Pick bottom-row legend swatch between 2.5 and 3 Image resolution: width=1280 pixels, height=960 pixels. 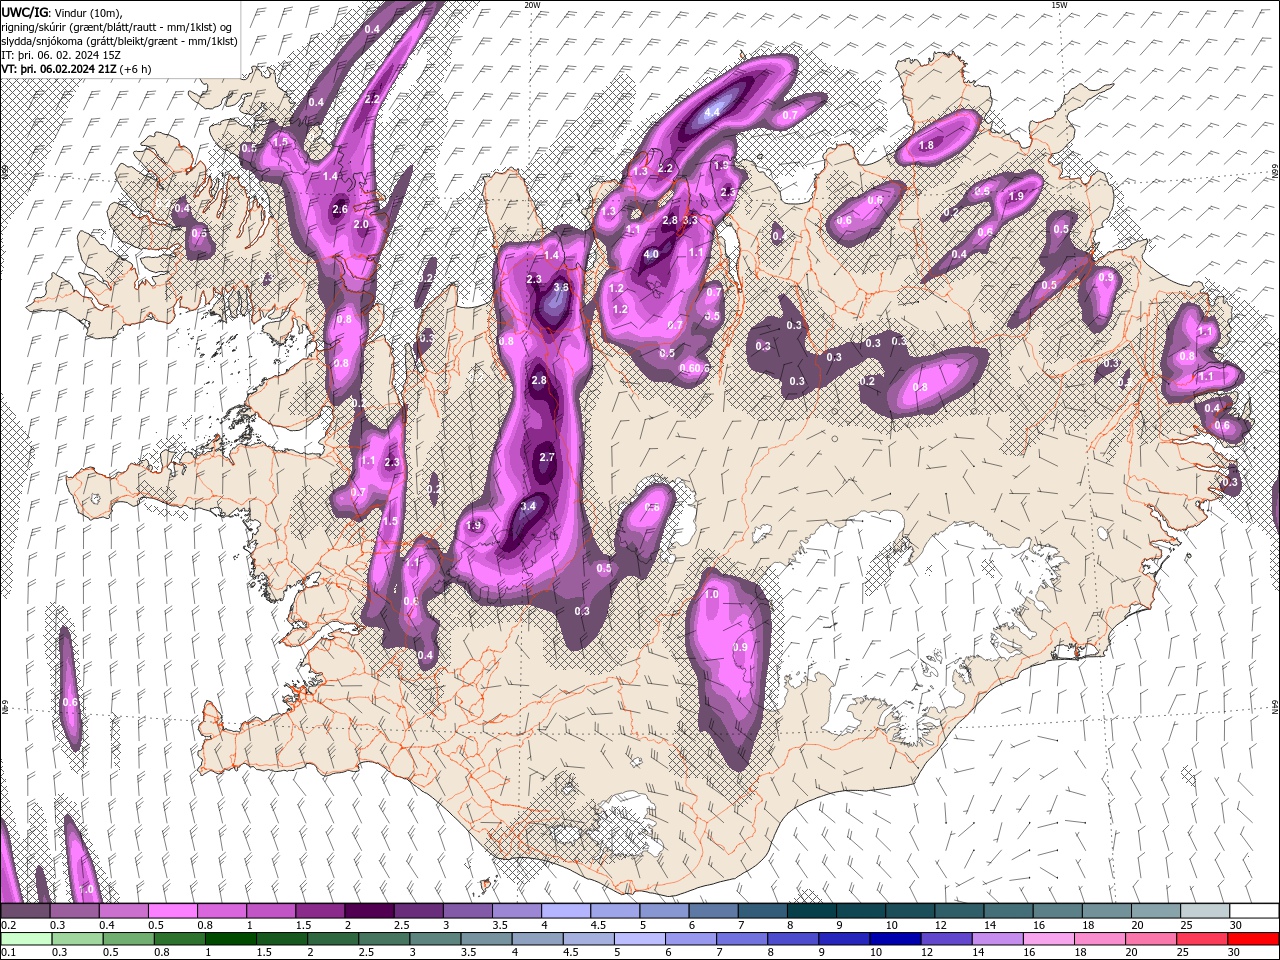coord(384,939)
